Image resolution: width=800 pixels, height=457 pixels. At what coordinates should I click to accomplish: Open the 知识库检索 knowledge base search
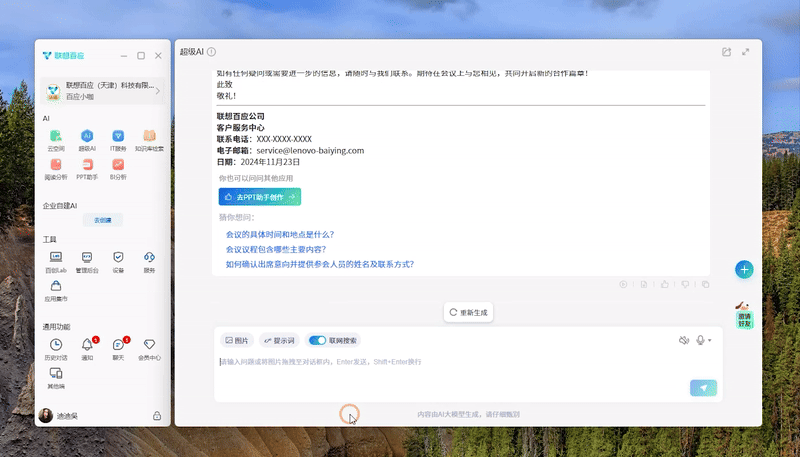click(149, 140)
